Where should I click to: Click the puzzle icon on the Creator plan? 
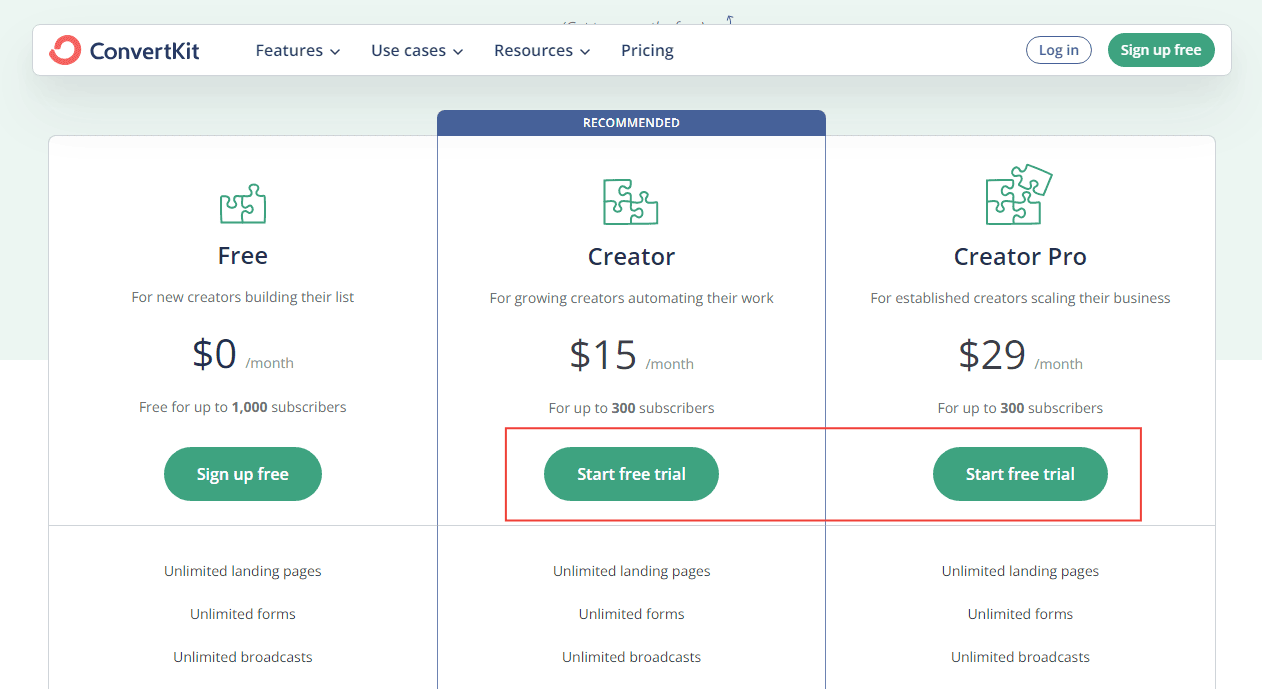point(631,202)
